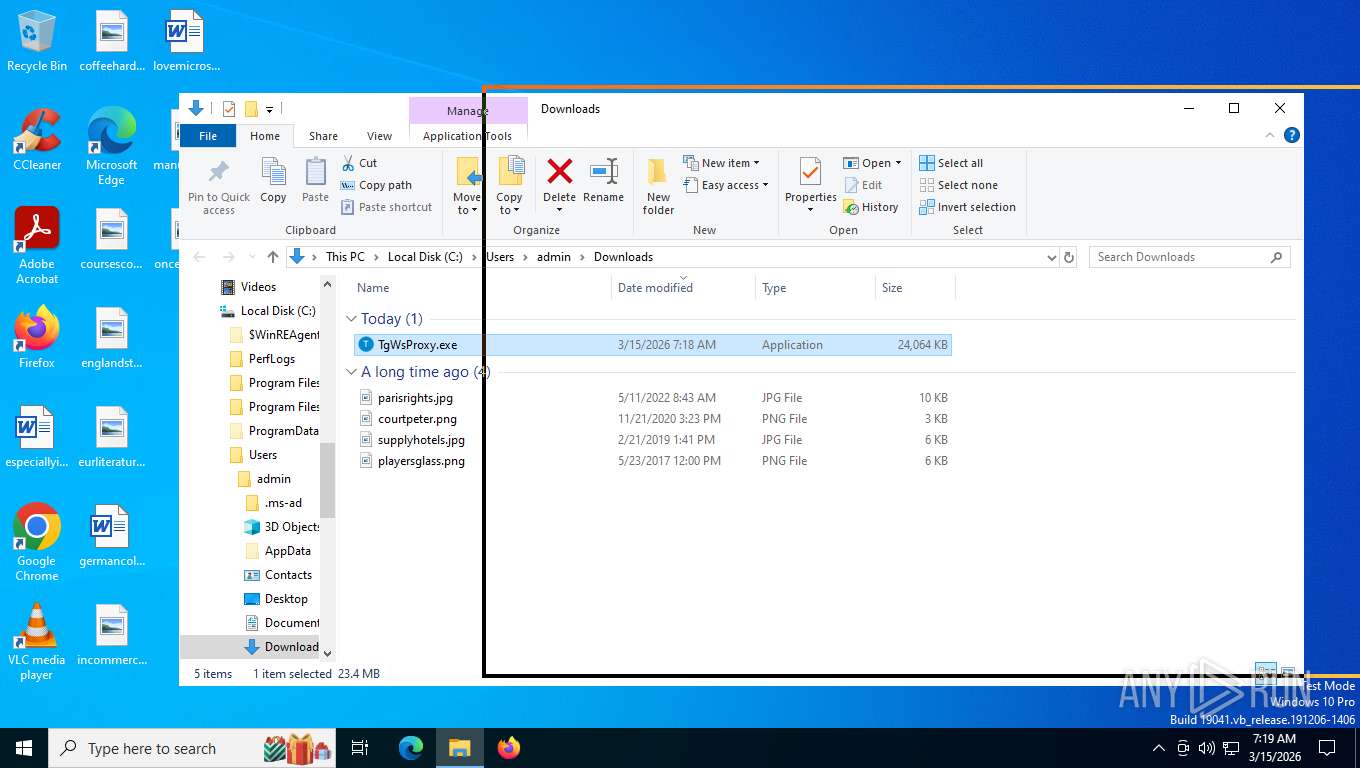
Task: Click the Paste shortcut command
Action: pyautogui.click(x=387, y=207)
